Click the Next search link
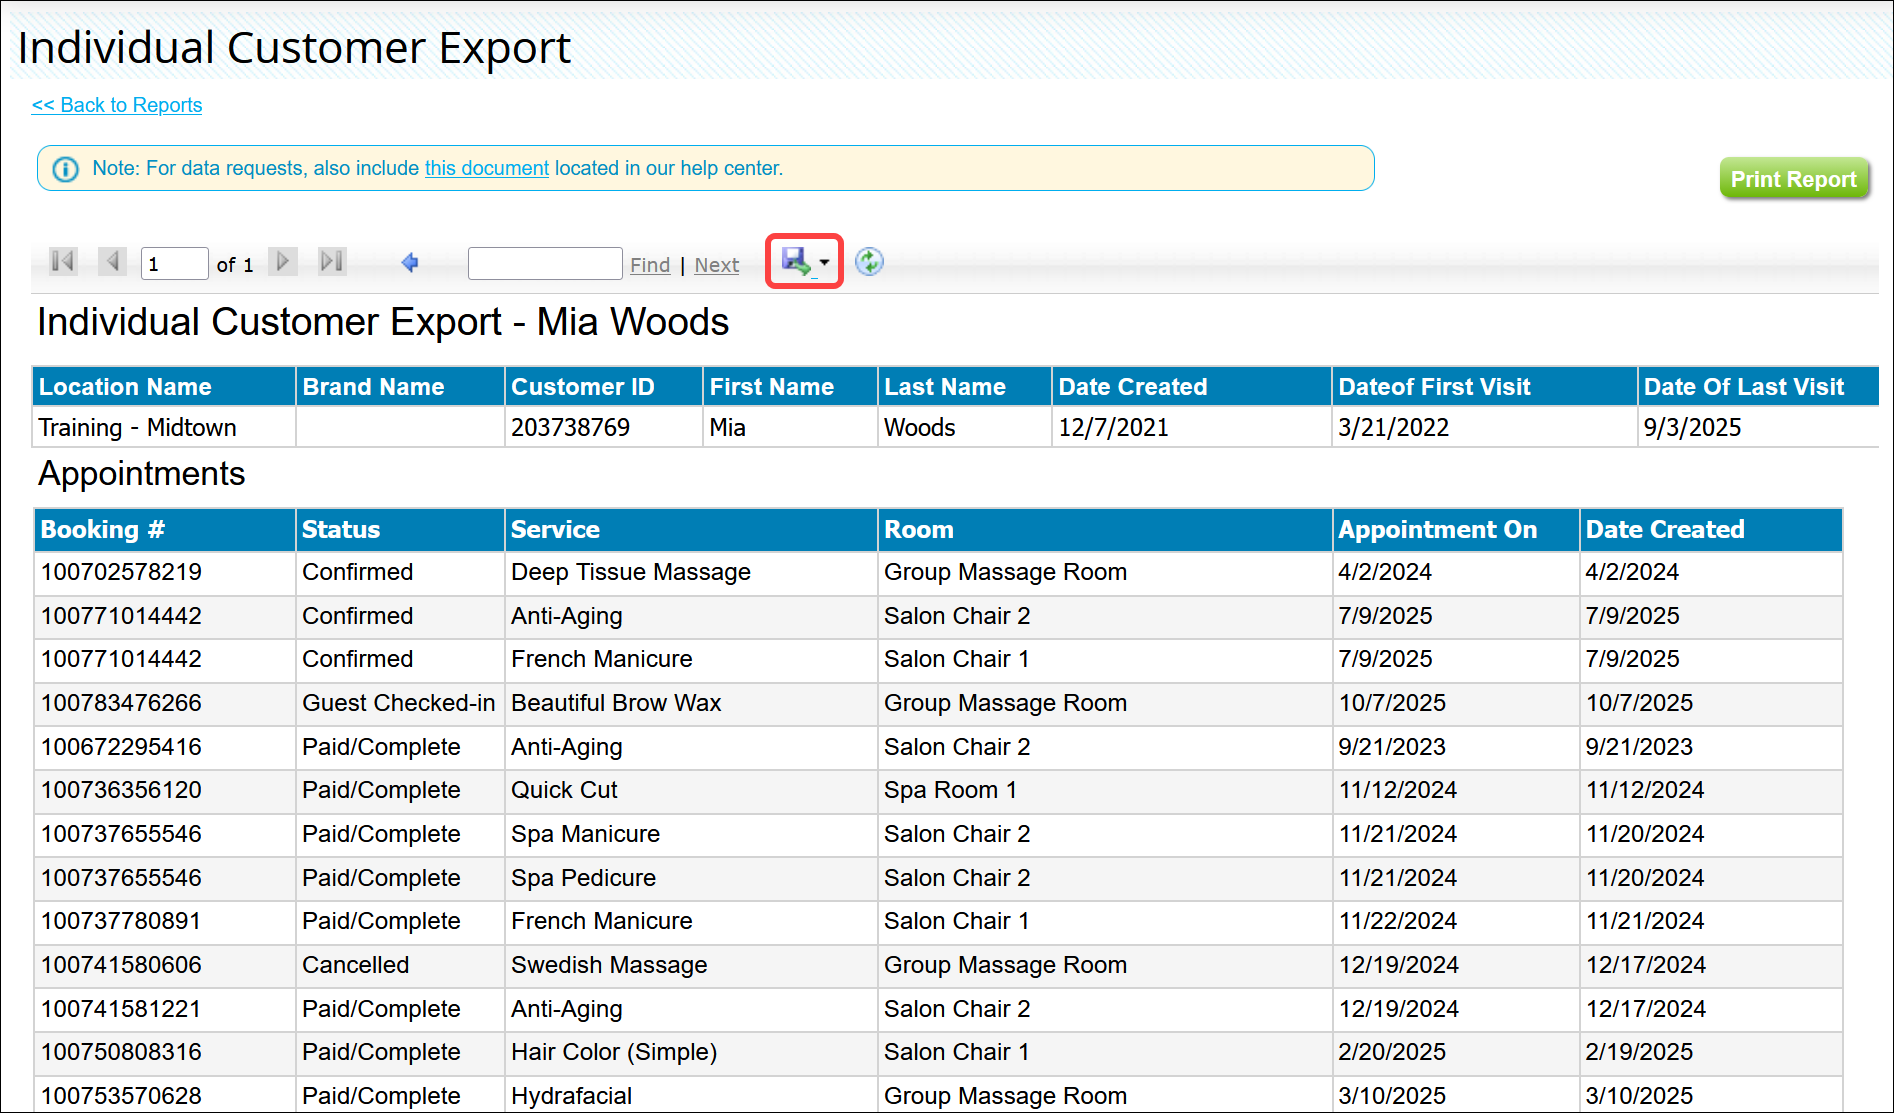This screenshot has height=1113, width=1894. [717, 265]
